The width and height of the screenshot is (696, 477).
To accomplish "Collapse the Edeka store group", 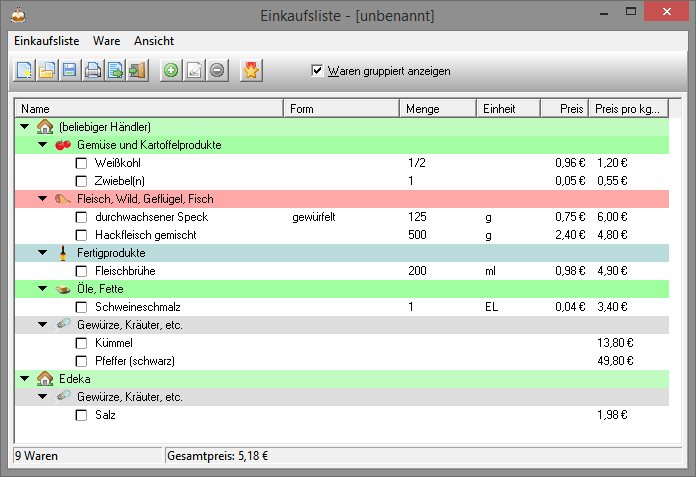I will point(24,379).
